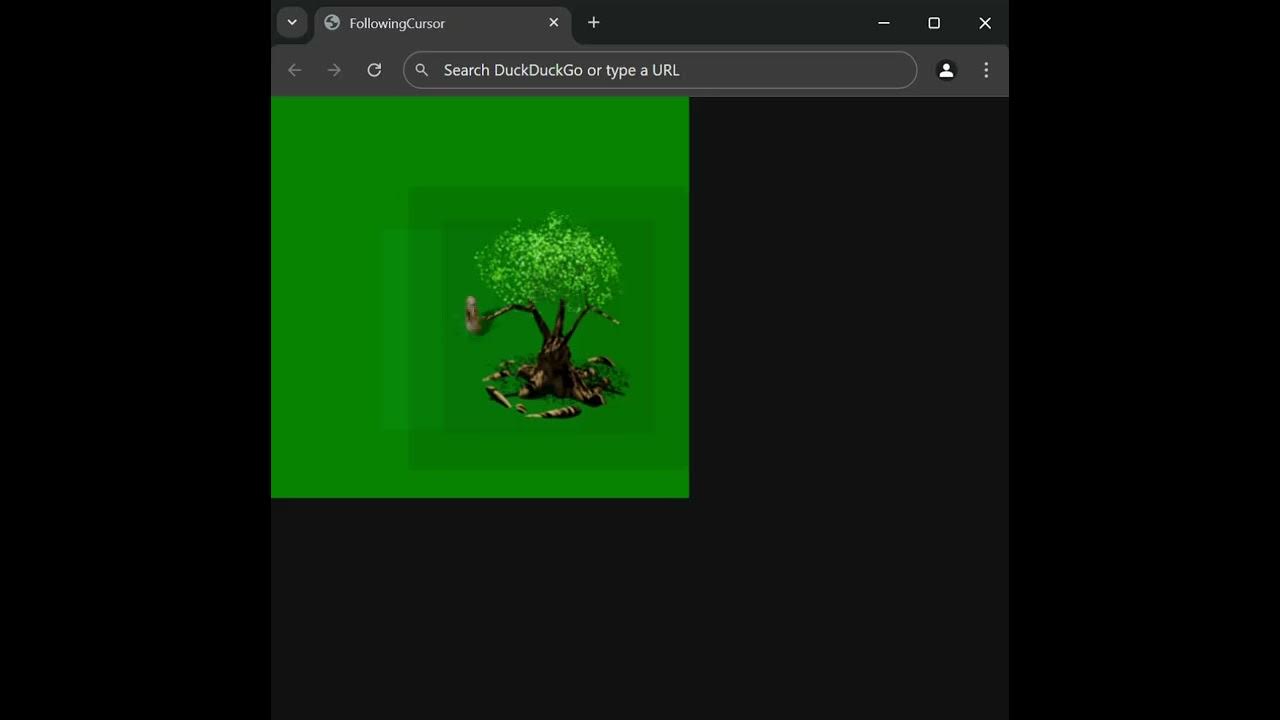Select the FollowingCursor tab
This screenshot has height=720, width=1280.
coord(443,23)
